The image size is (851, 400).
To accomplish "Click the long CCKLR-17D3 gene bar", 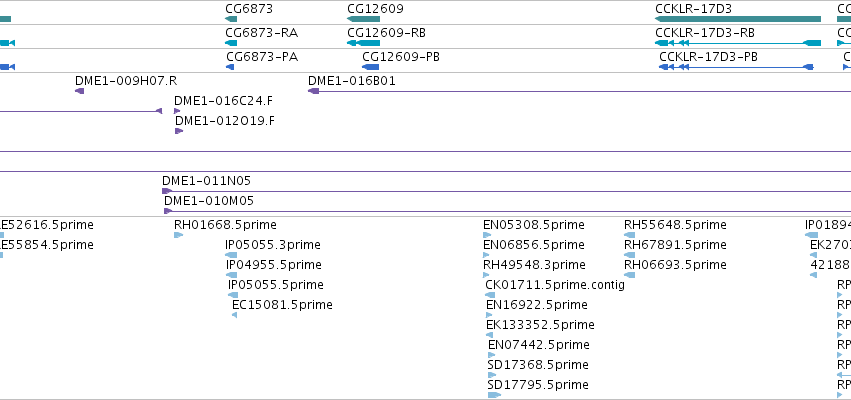I will click(738, 19).
